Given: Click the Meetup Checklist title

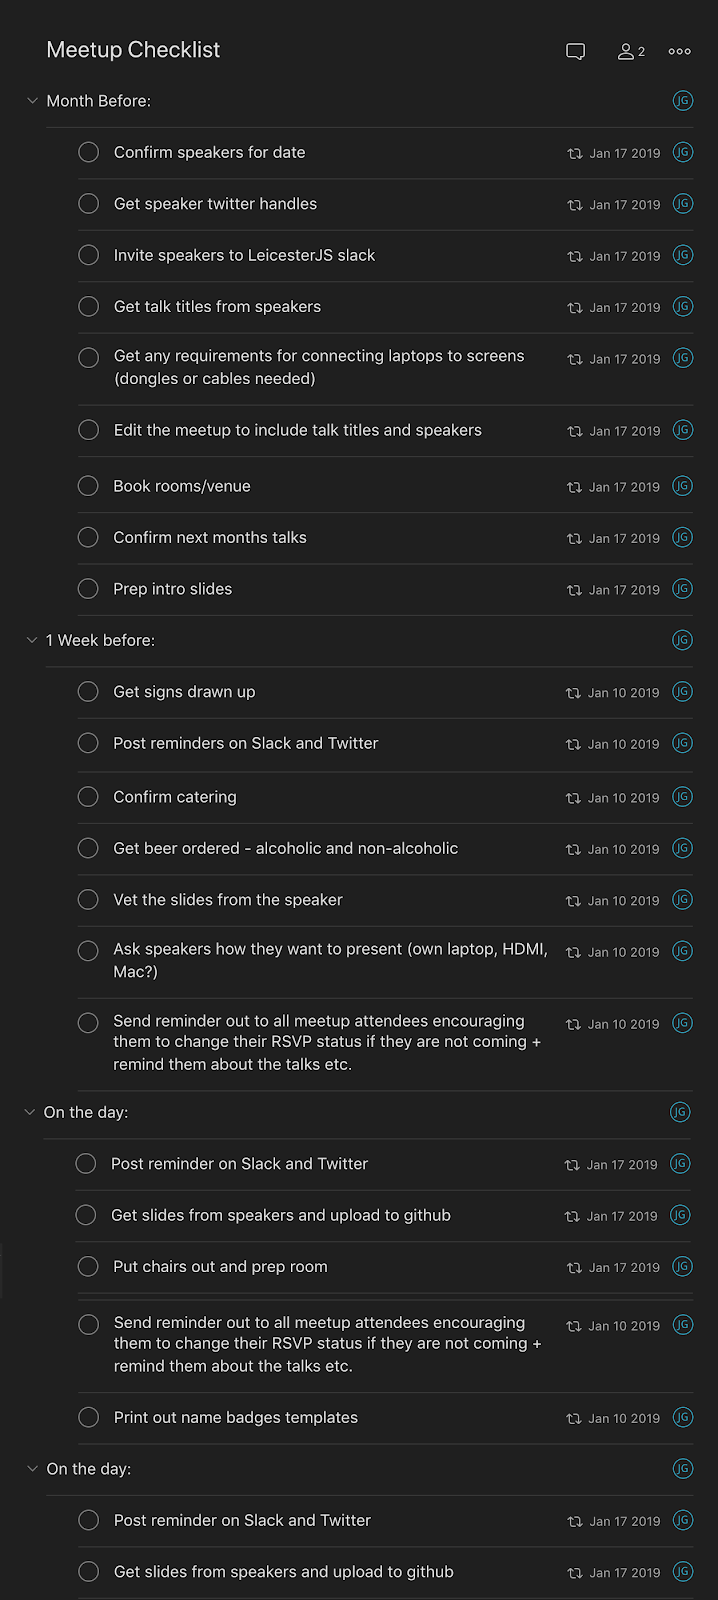Looking at the screenshot, I should pyautogui.click(x=133, y=50).
